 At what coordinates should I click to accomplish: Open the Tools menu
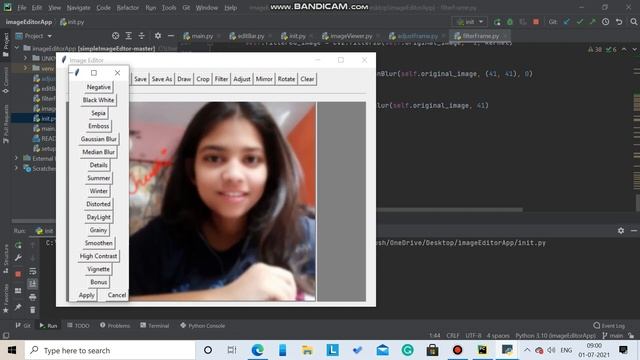point(169,8)
